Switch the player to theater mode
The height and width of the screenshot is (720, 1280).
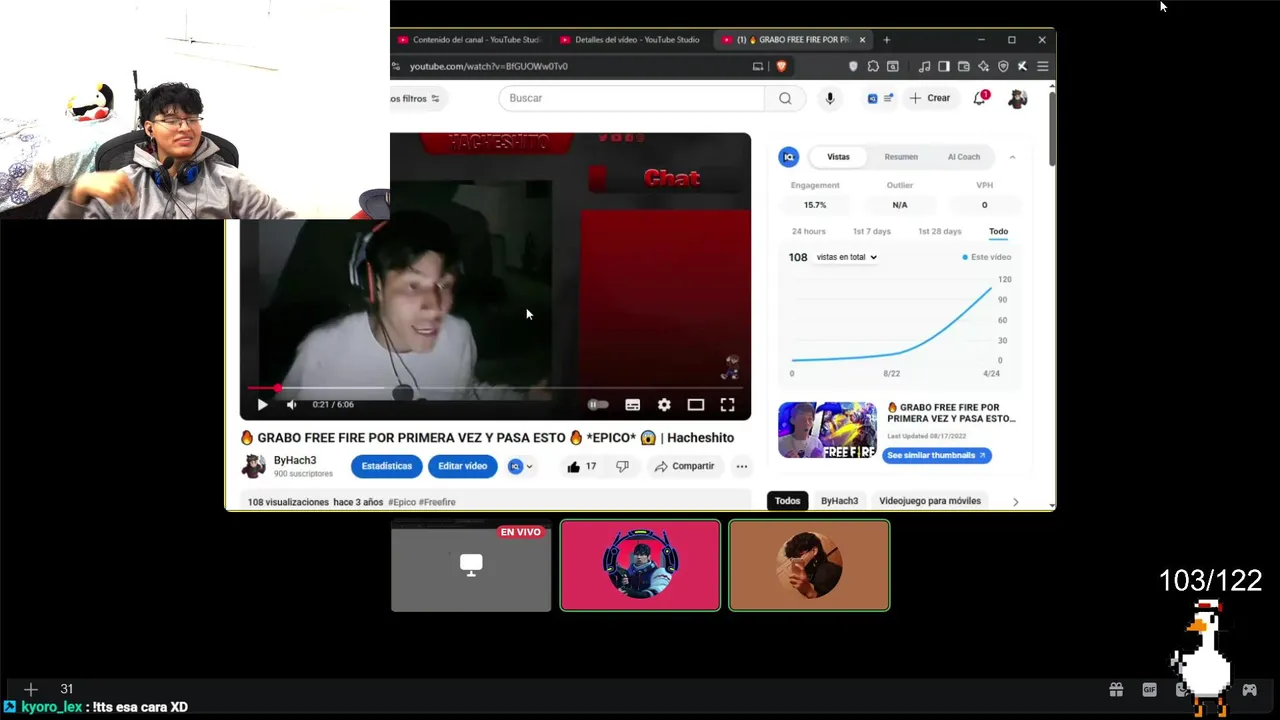point(696,405)
